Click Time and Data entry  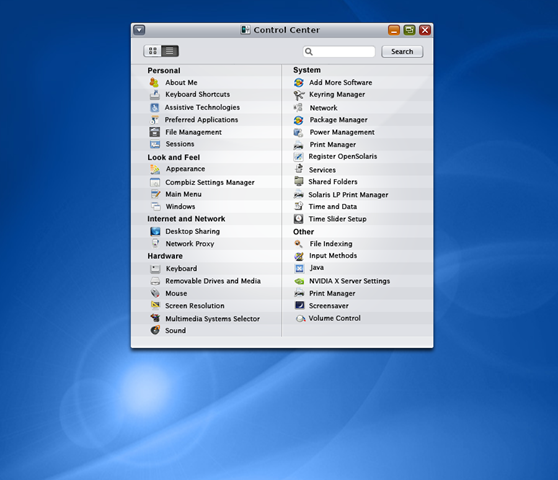tap(333, 206)
